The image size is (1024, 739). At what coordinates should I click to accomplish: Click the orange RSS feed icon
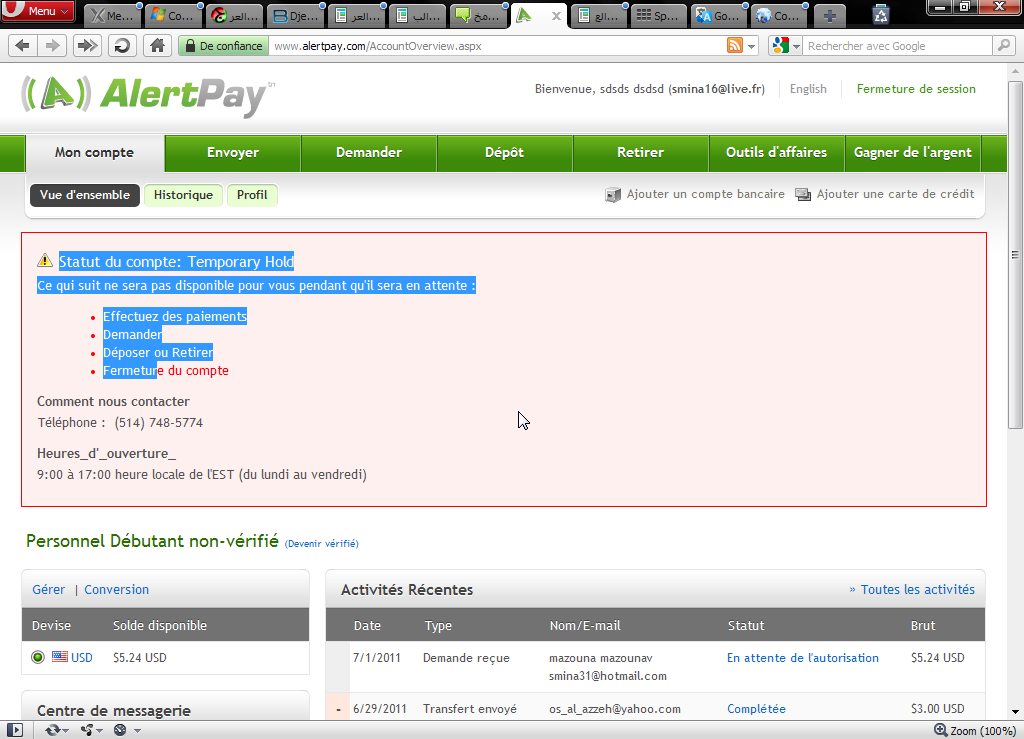[735, 46]
